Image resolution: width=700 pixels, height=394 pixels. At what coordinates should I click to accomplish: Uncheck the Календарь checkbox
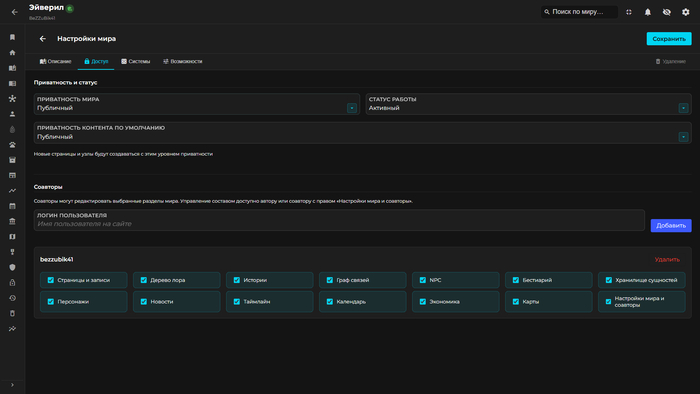click(x=329, y=302)
